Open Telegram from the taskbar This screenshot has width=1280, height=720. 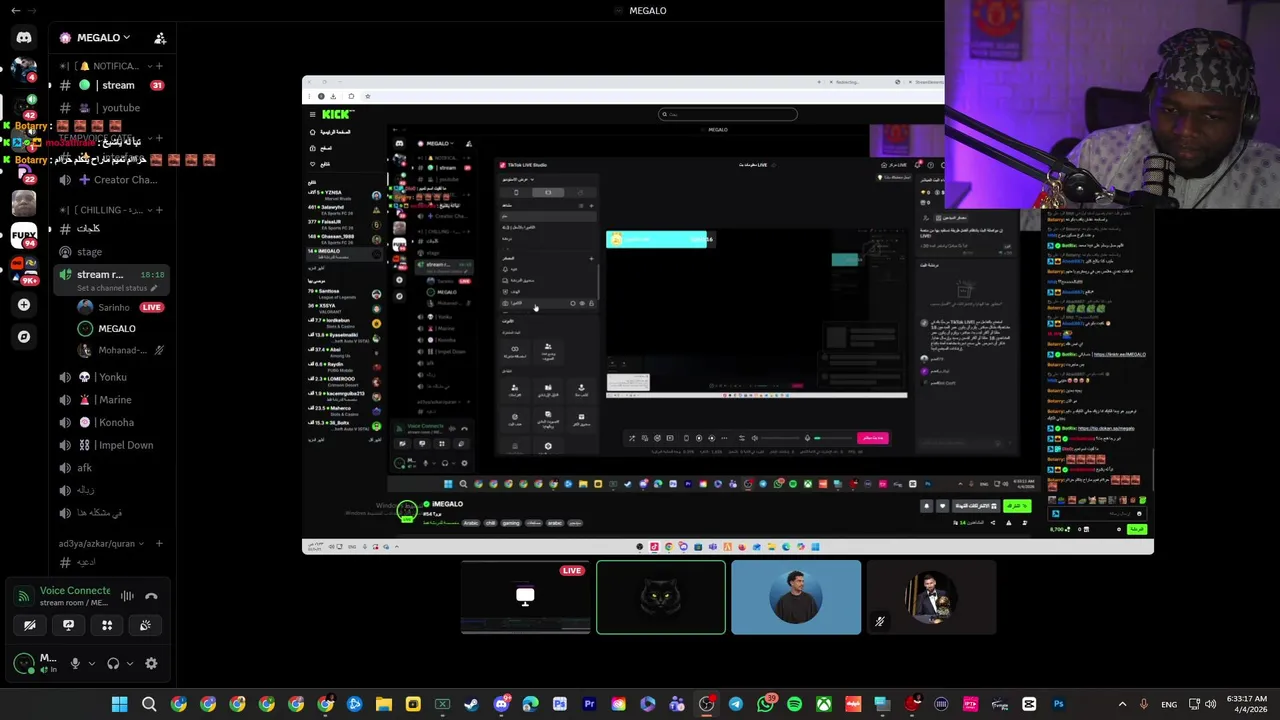pyautogui.click(x=736, y=704)
